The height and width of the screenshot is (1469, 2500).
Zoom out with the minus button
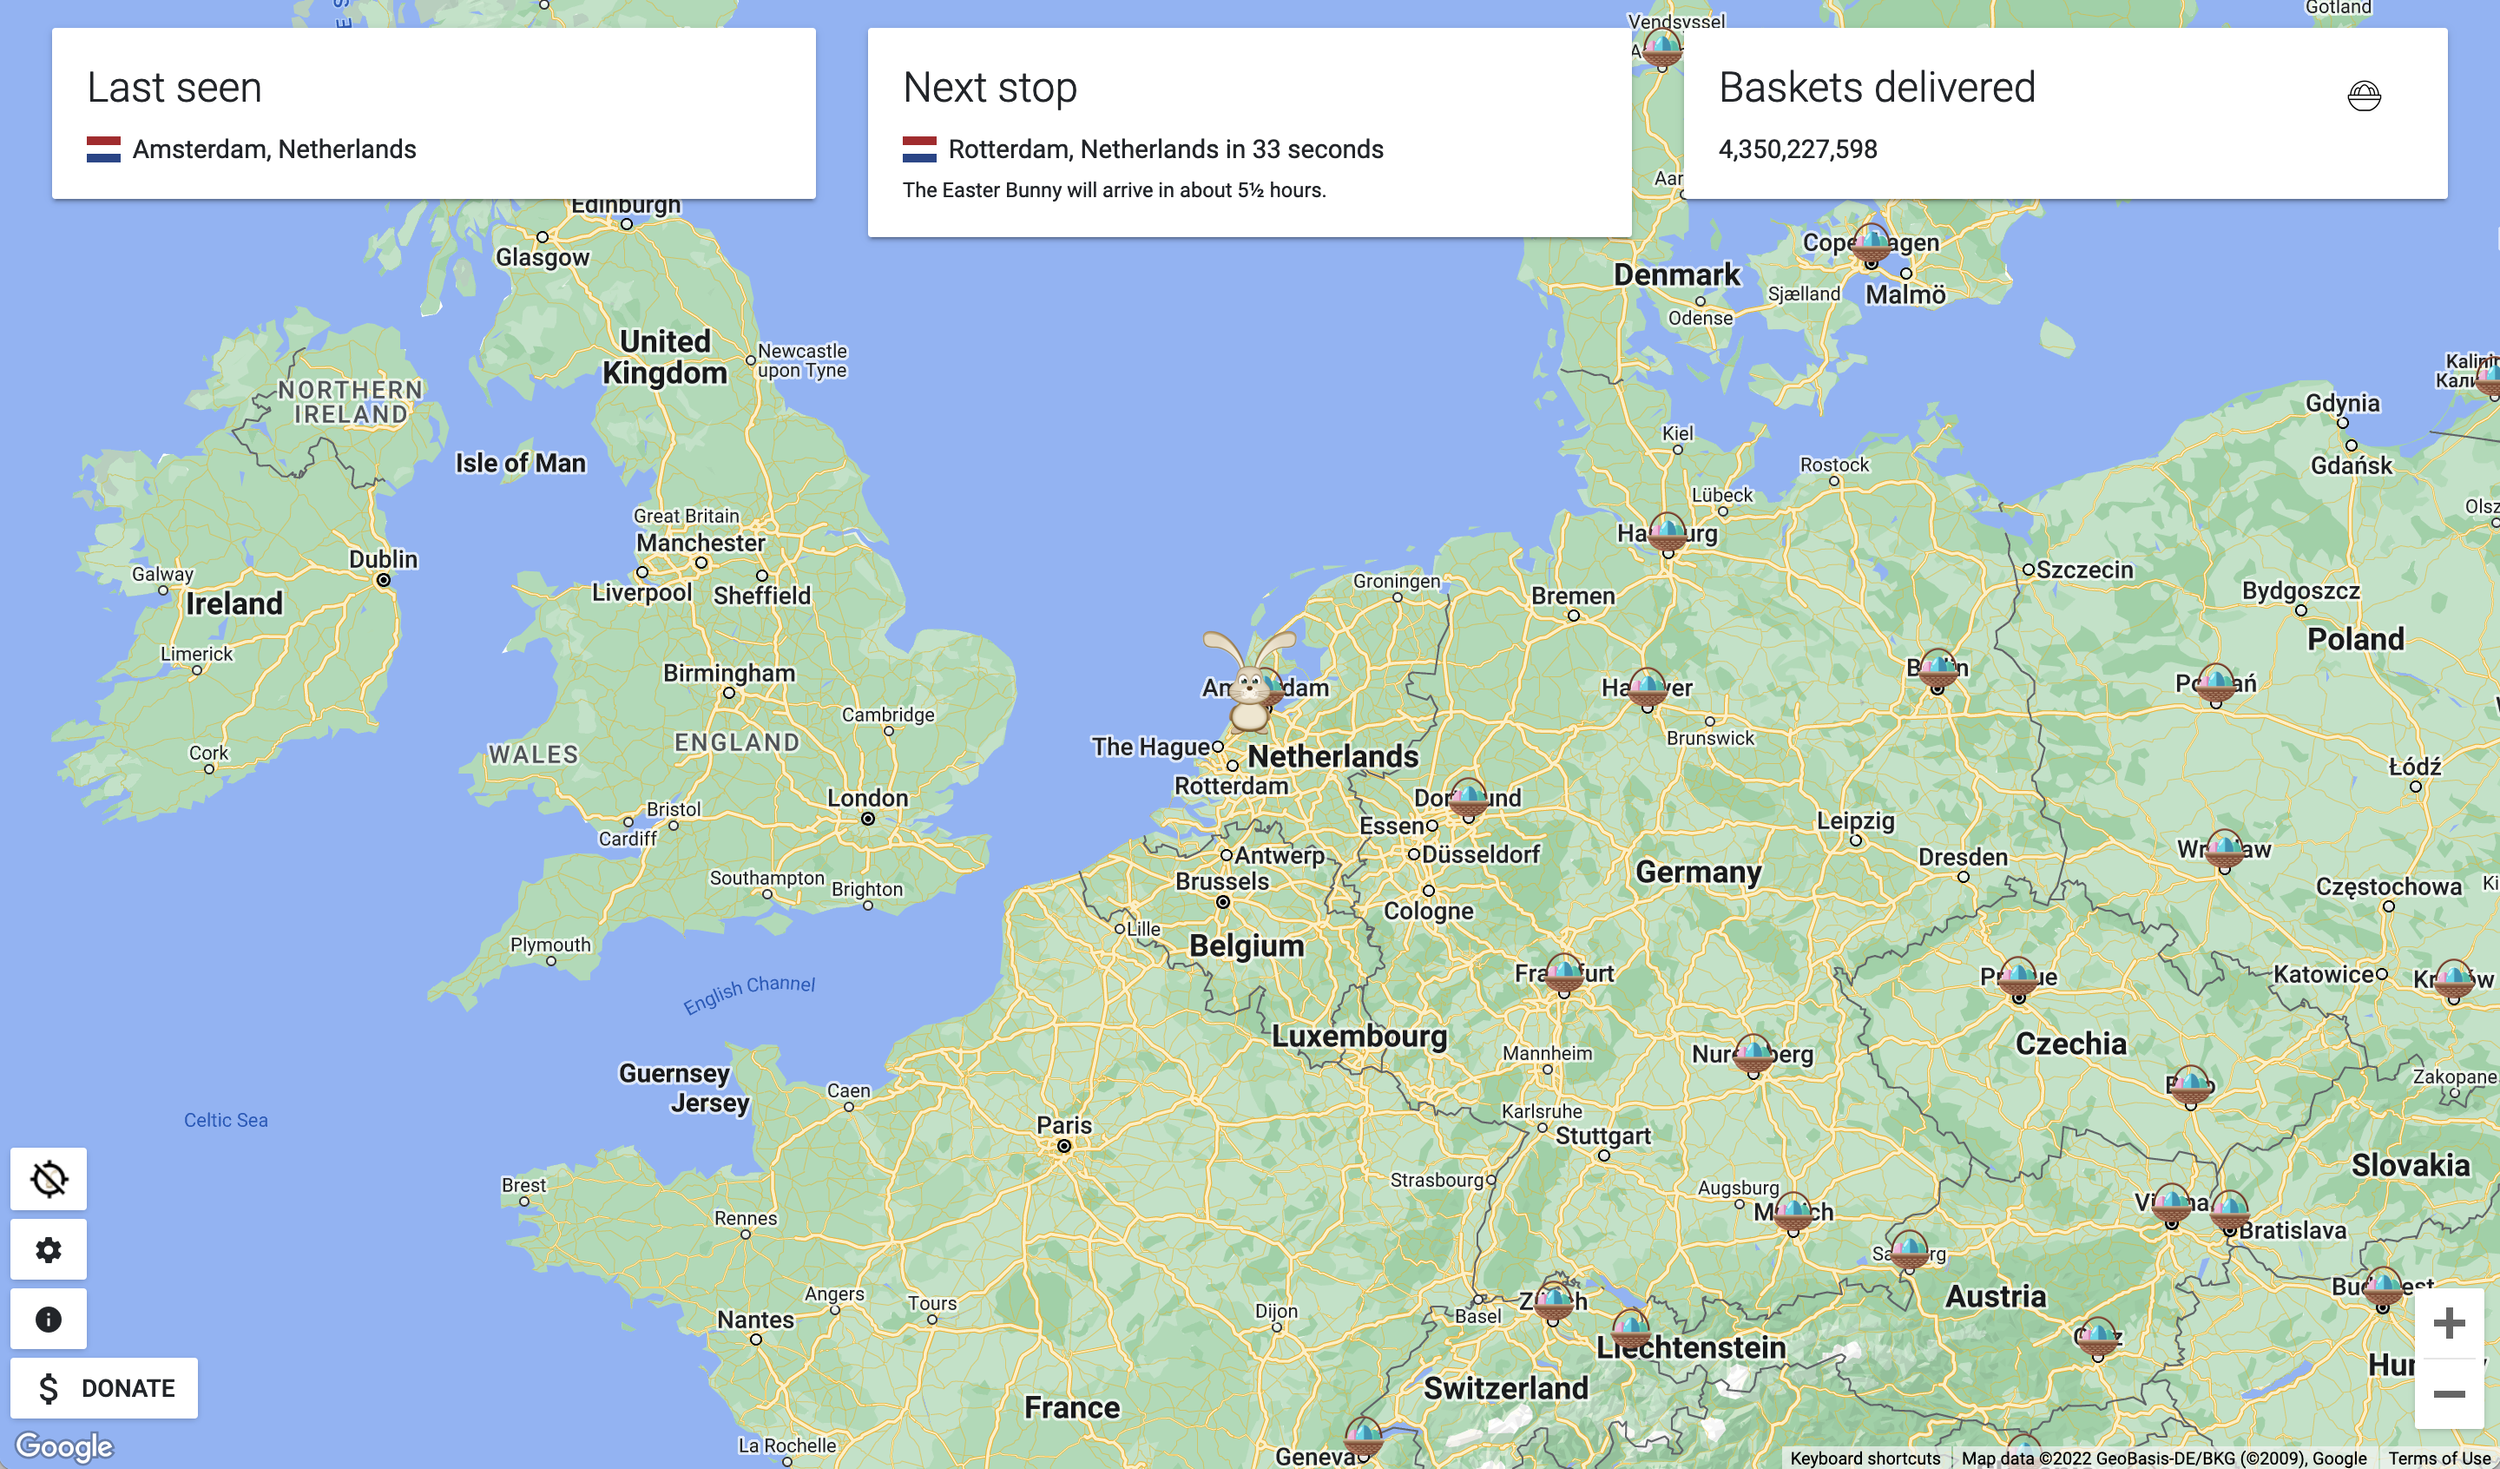tap(2449, 1394)
